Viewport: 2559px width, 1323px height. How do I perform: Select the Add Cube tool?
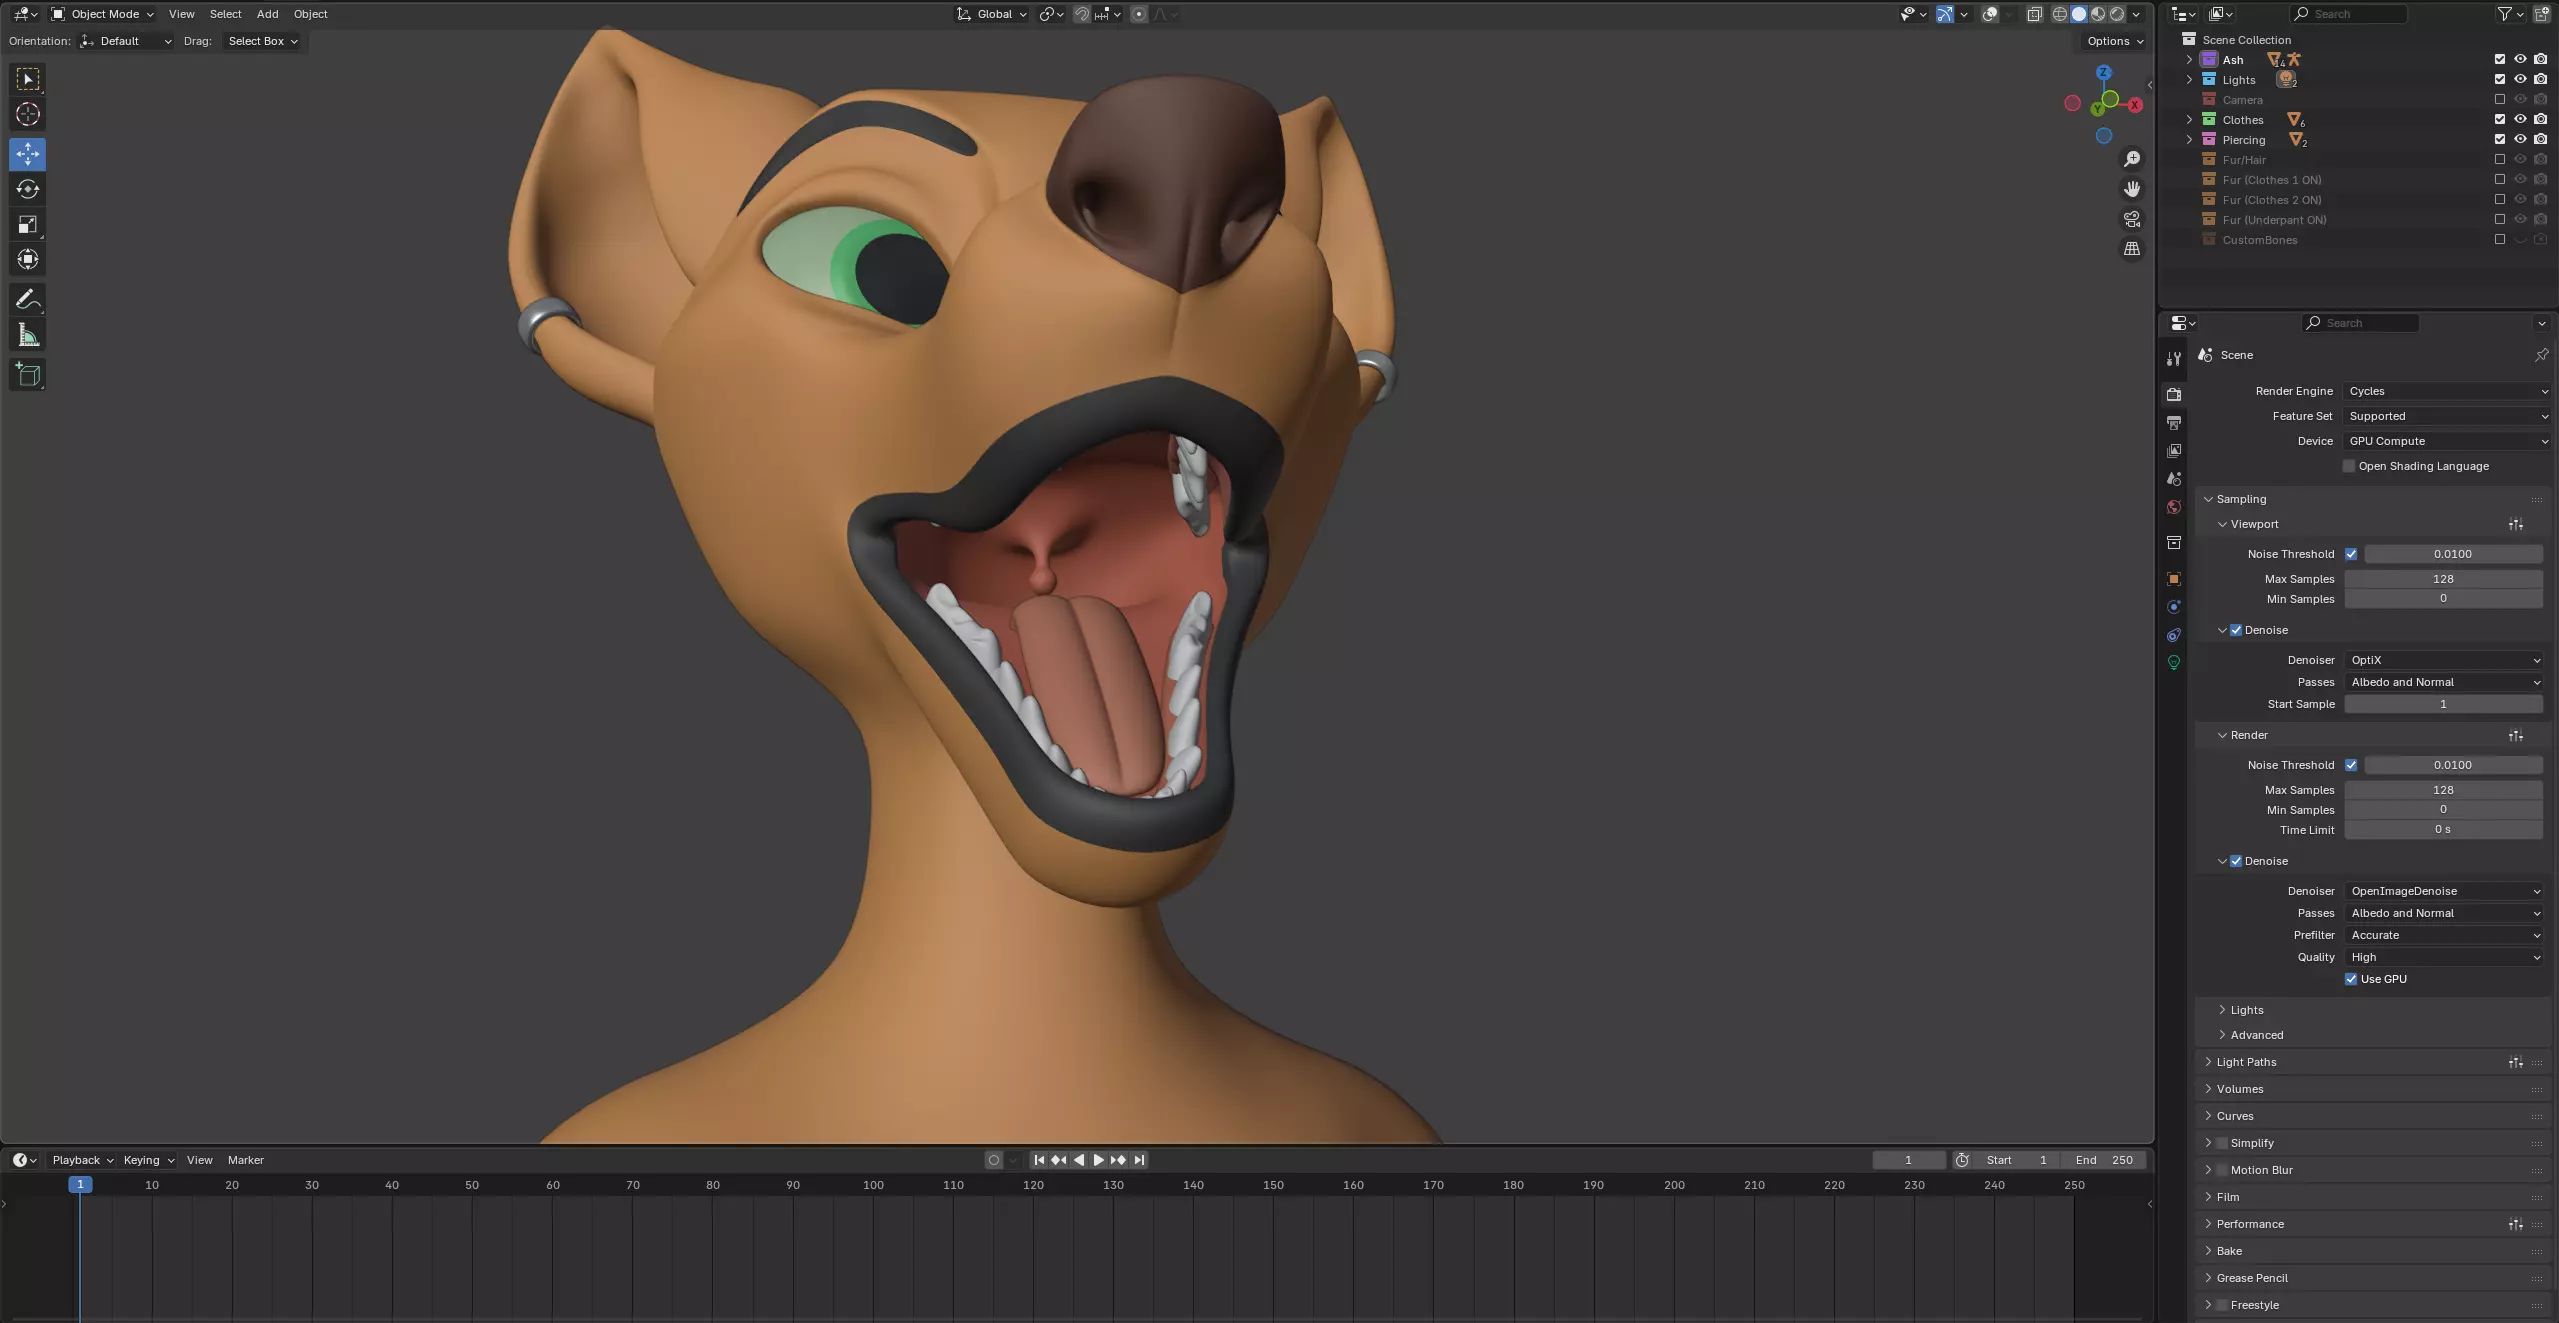click(x=28, y=374)
